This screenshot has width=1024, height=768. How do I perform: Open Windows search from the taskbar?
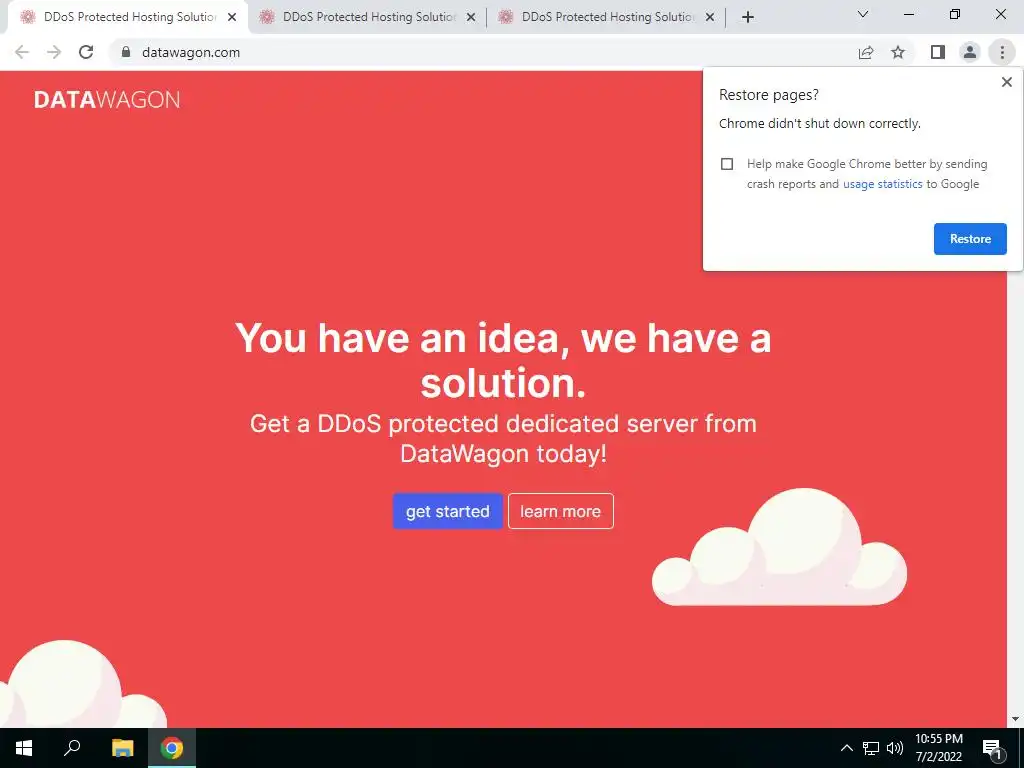(x=72, y=748)
